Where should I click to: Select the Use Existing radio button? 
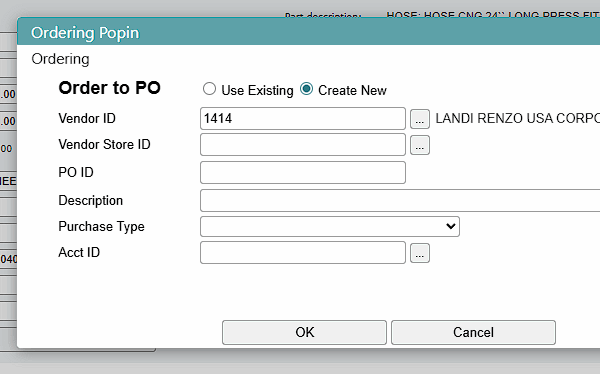[x=209, y=89]
